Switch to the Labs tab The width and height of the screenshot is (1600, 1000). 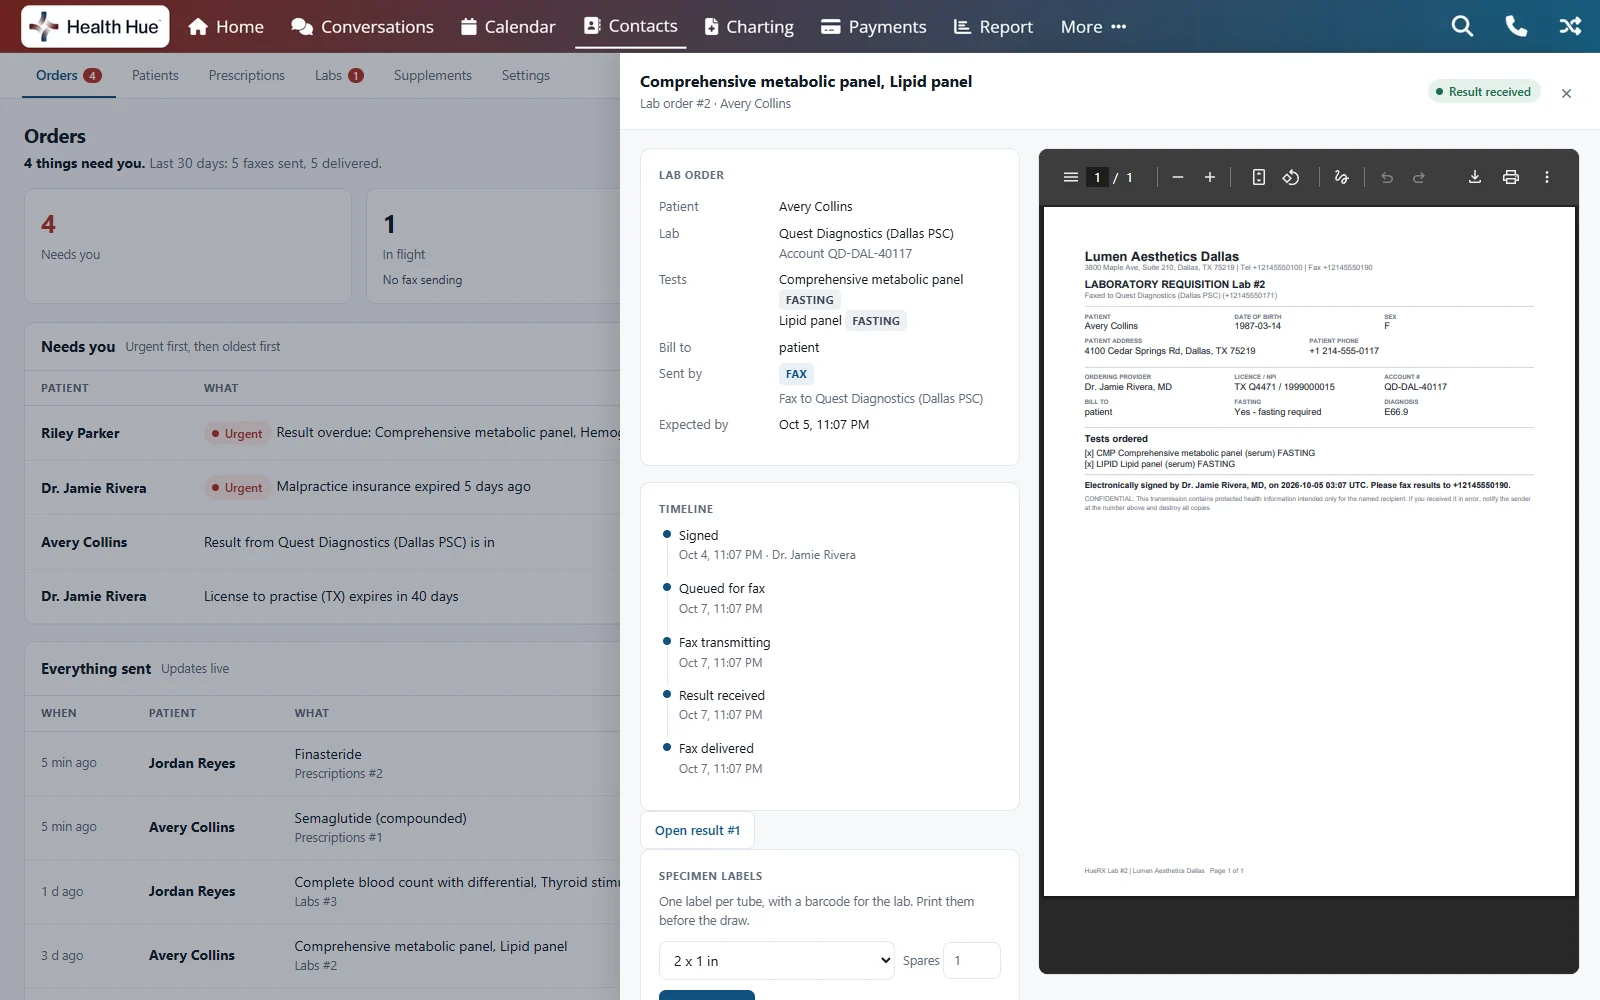point(339,75)
